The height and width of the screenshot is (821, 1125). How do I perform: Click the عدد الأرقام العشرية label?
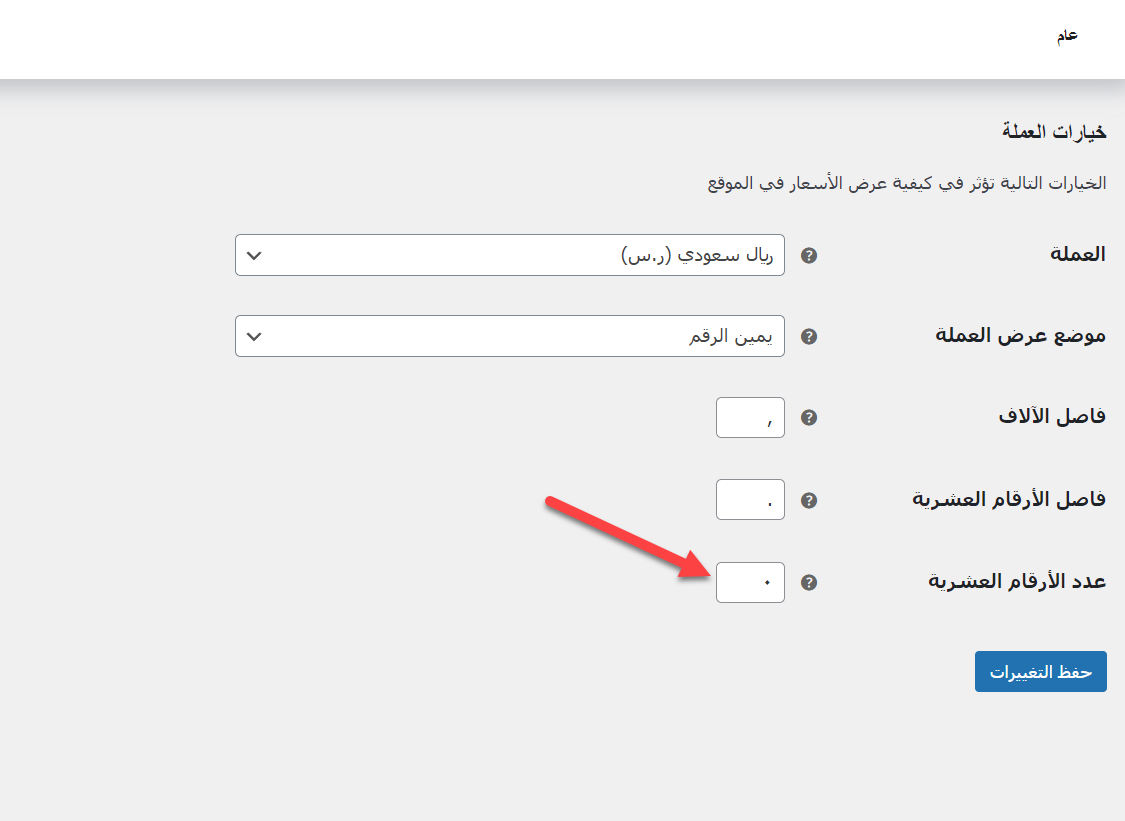coord(1018,582)
